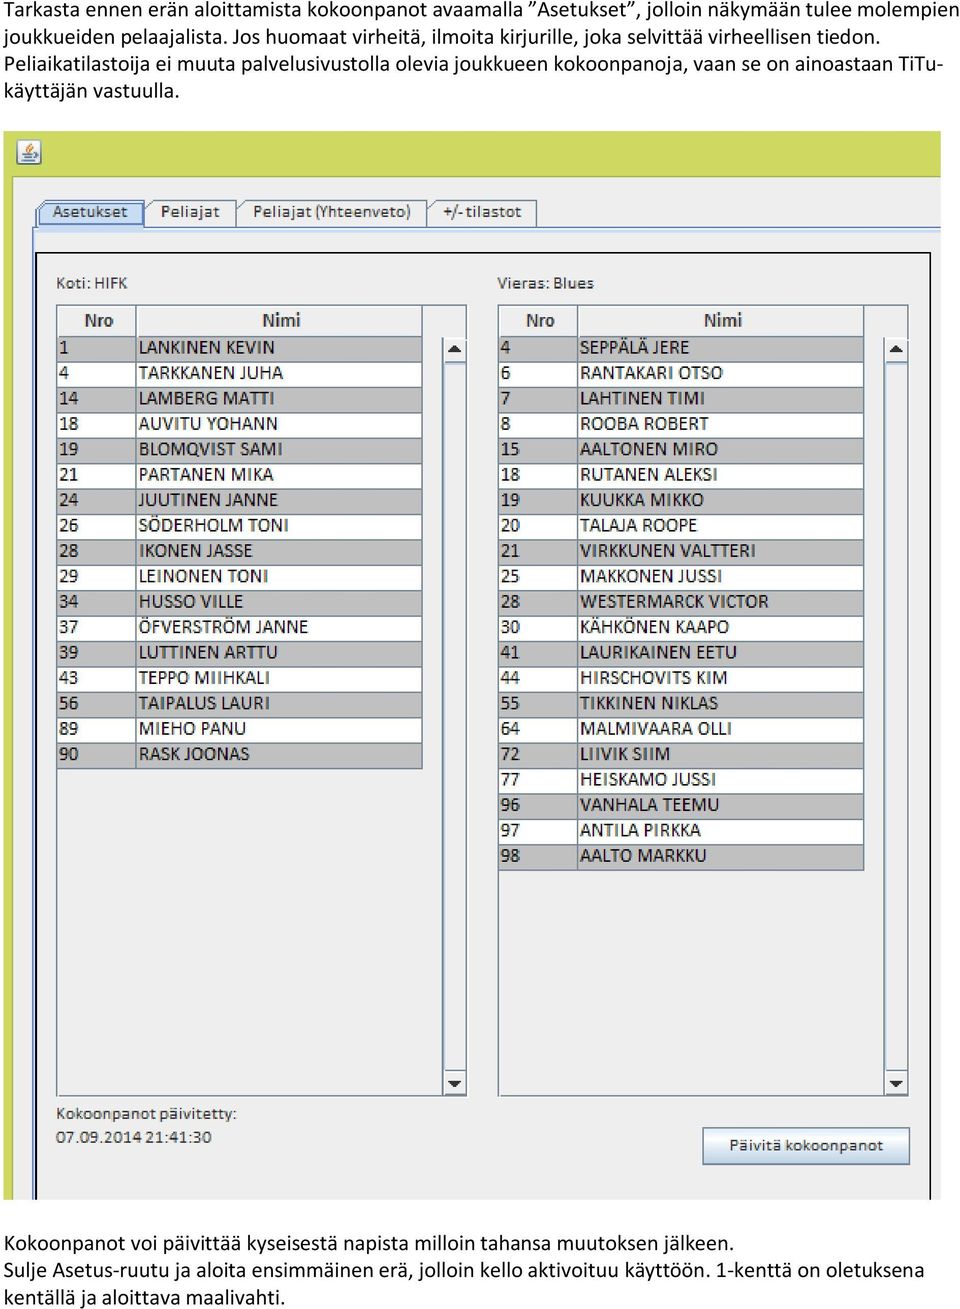This screenshot has height=1309, width=960.
Task: Select player LAHTINEN TIMI
Action: click(681, 399)
